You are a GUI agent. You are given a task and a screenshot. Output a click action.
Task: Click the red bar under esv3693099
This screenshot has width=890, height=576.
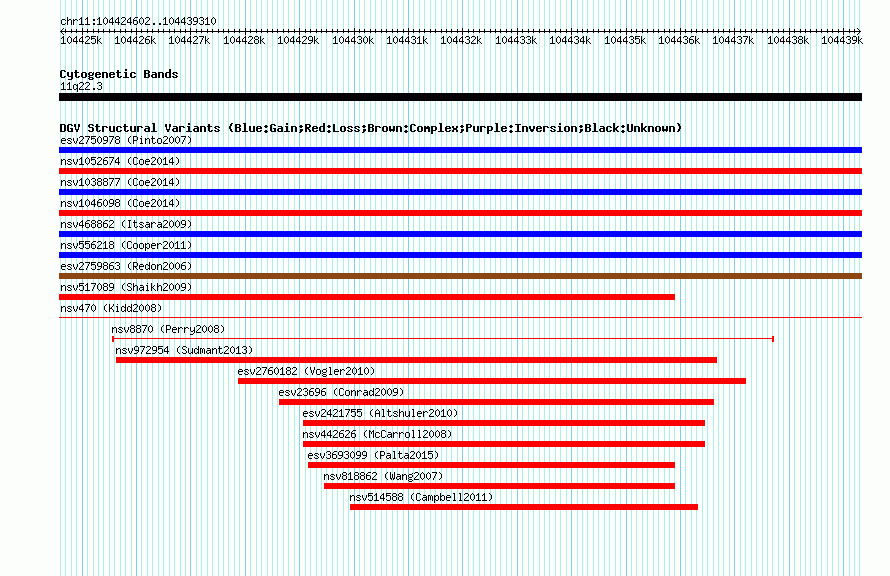click(x=491, y=465)
